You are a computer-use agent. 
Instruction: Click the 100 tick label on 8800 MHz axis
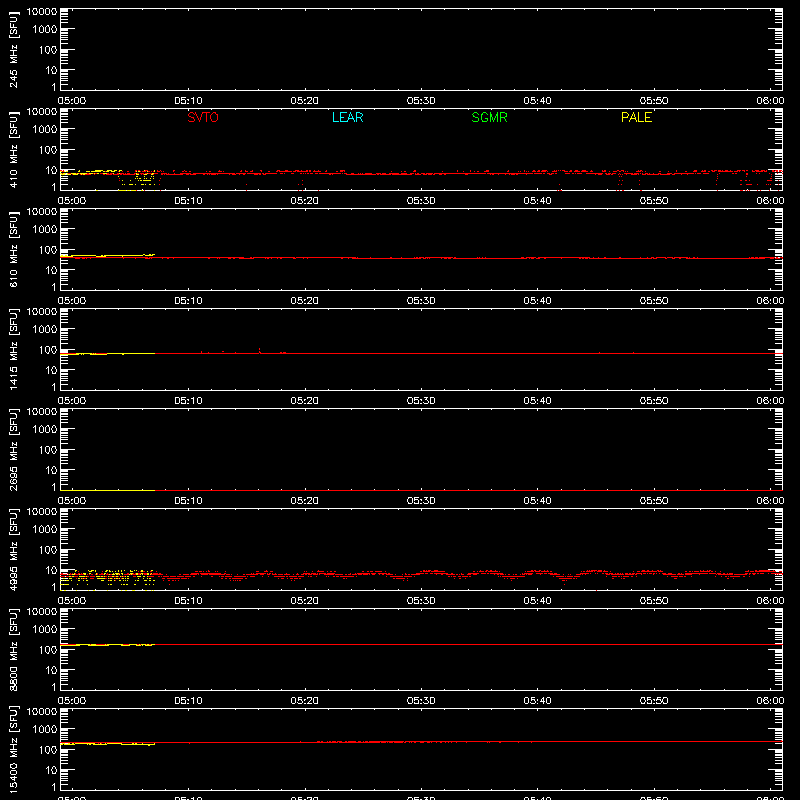tap(48, 650)
